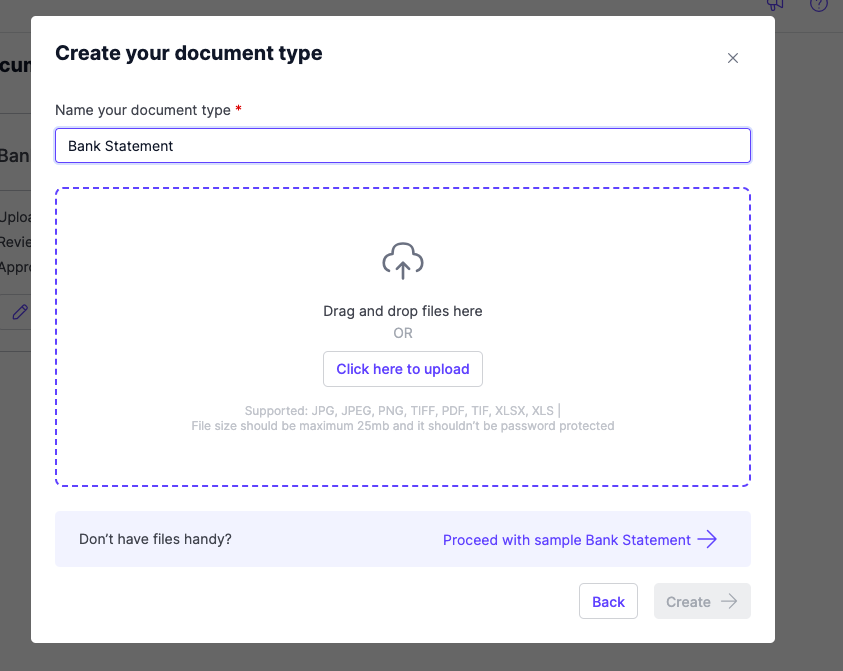Click the 'Drag and drop files here' text

point(403,311)
